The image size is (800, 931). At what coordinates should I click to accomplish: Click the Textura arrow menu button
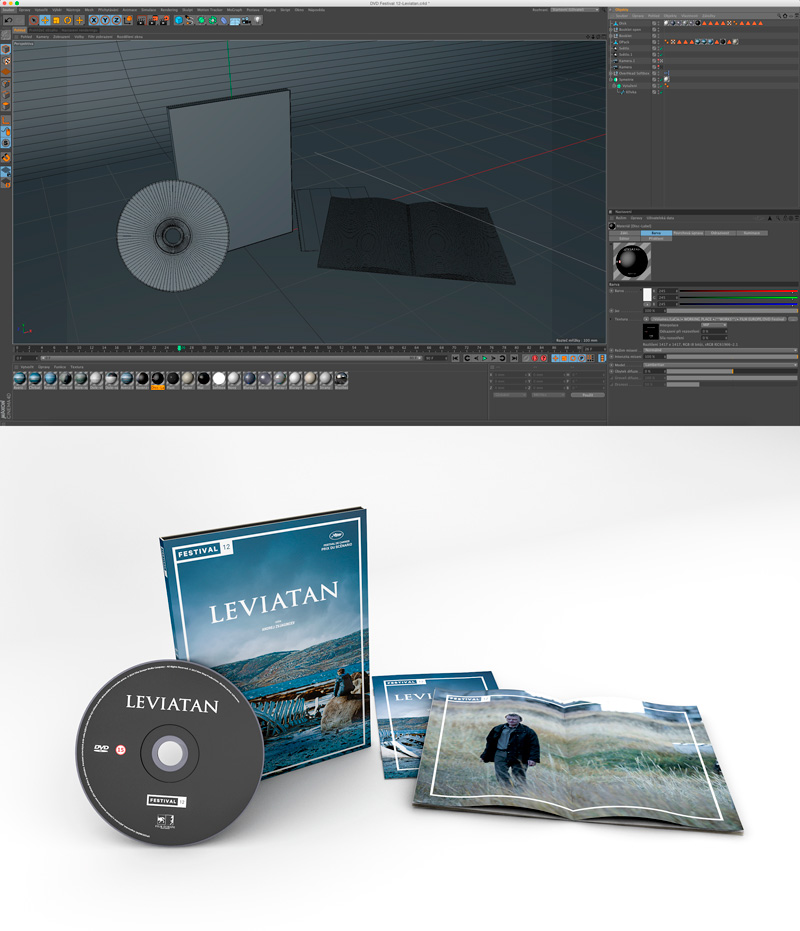point(646,319)
